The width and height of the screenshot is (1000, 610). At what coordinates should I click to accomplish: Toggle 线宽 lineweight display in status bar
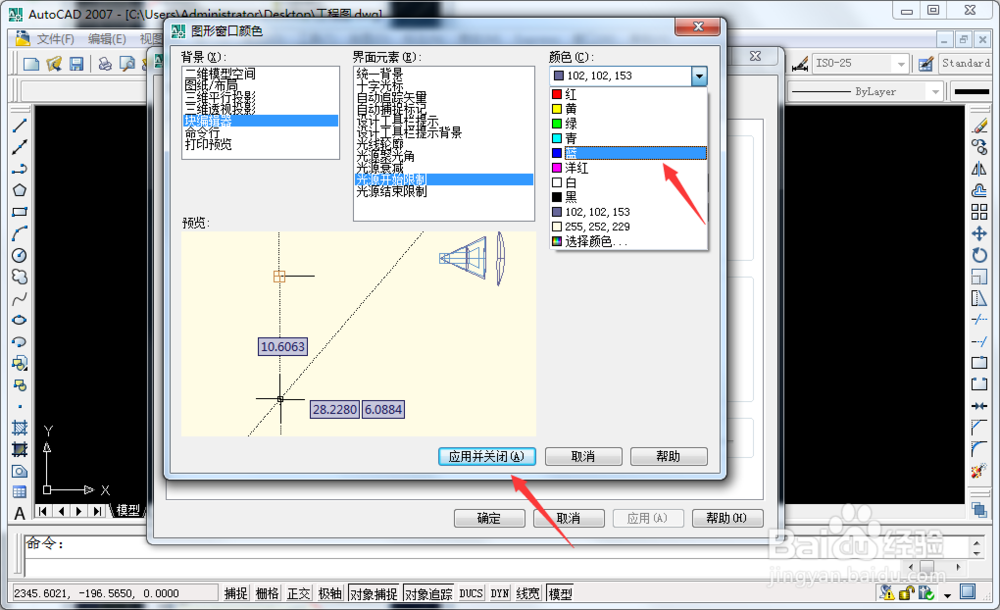(x=528, y=593)
